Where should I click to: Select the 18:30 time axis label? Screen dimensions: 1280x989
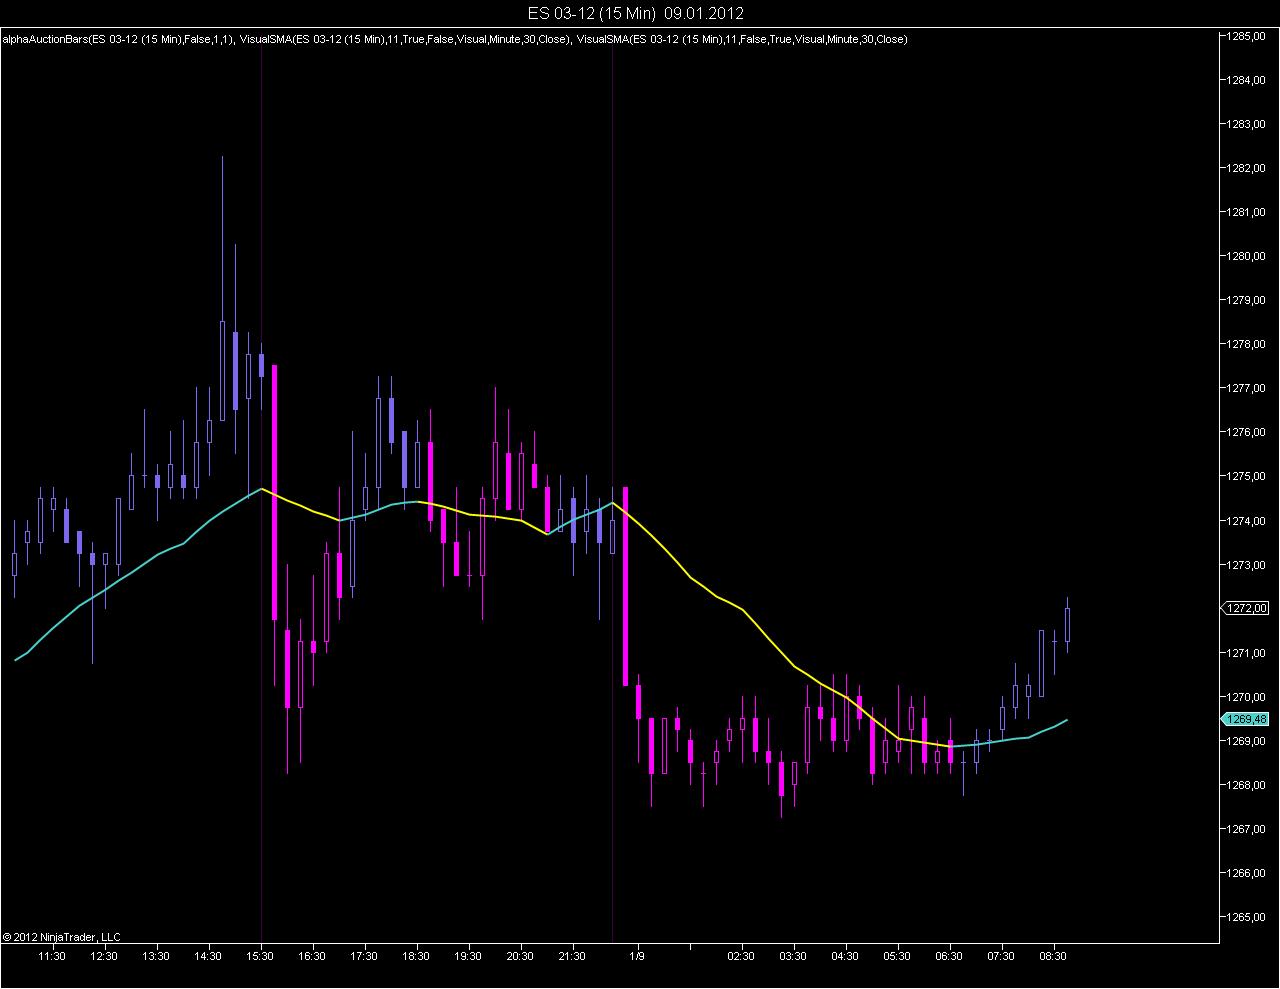416,956
